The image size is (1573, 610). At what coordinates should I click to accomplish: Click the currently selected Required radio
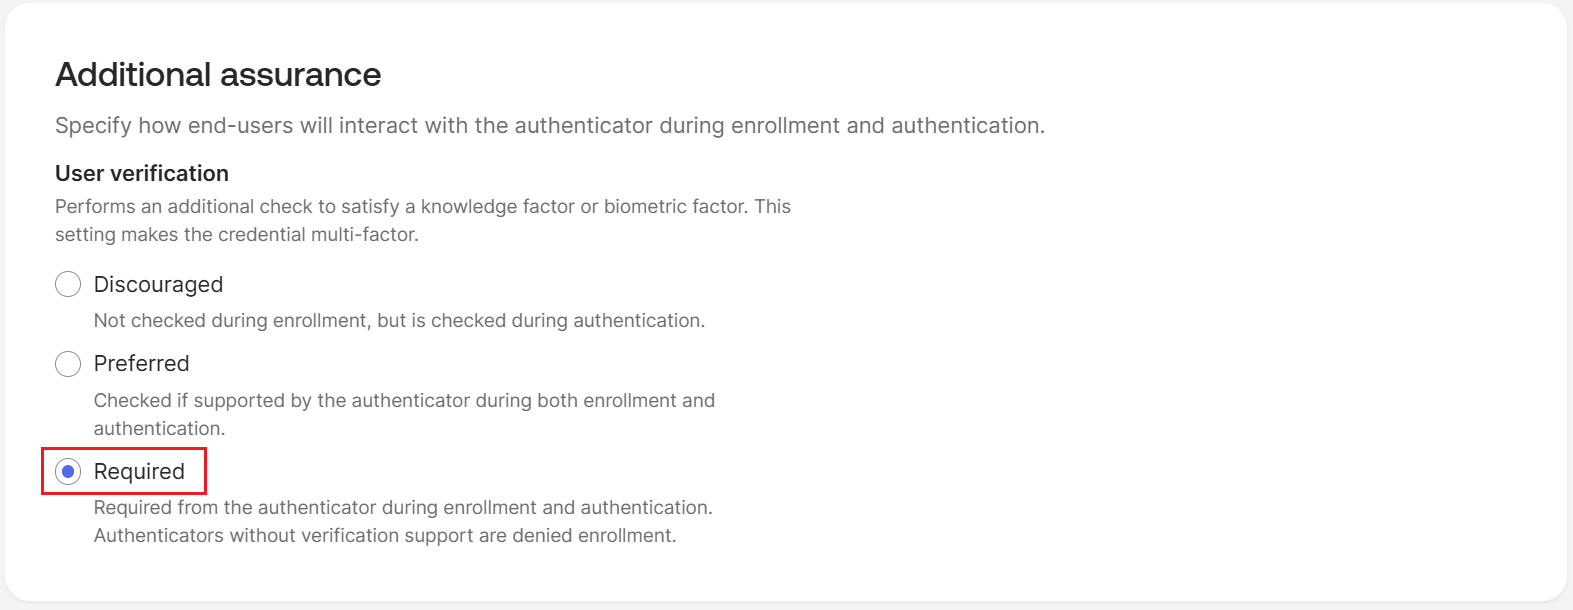[x=67, y=471]
